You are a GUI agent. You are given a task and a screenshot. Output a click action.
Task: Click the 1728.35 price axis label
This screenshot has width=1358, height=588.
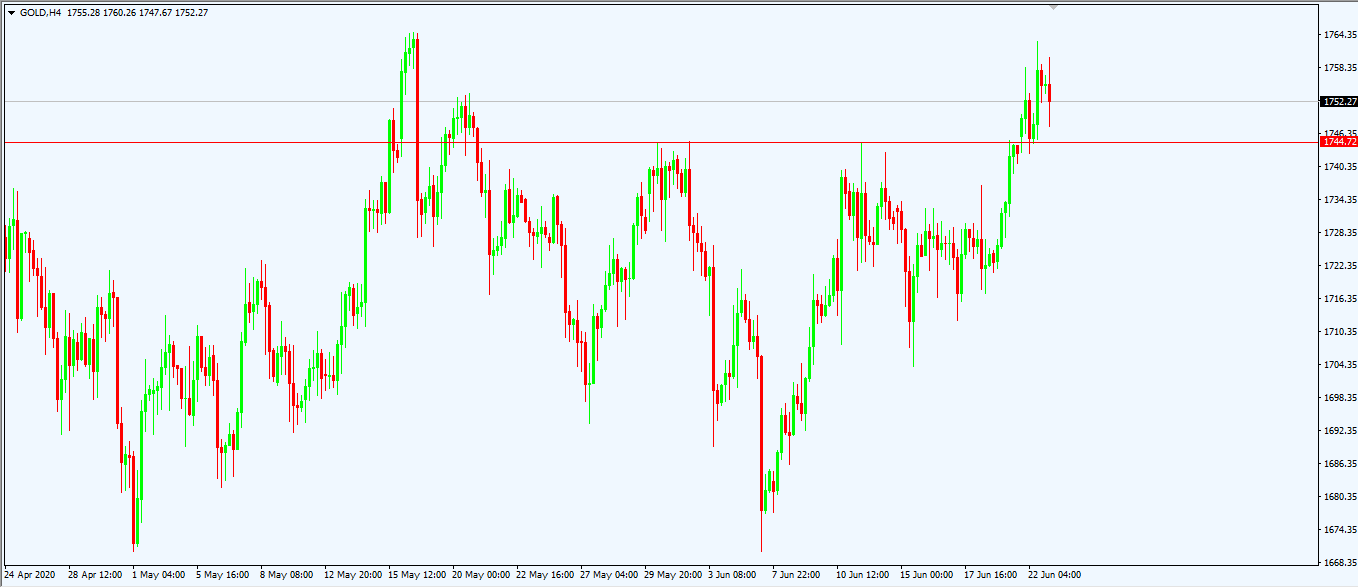tap(1340, 233)
